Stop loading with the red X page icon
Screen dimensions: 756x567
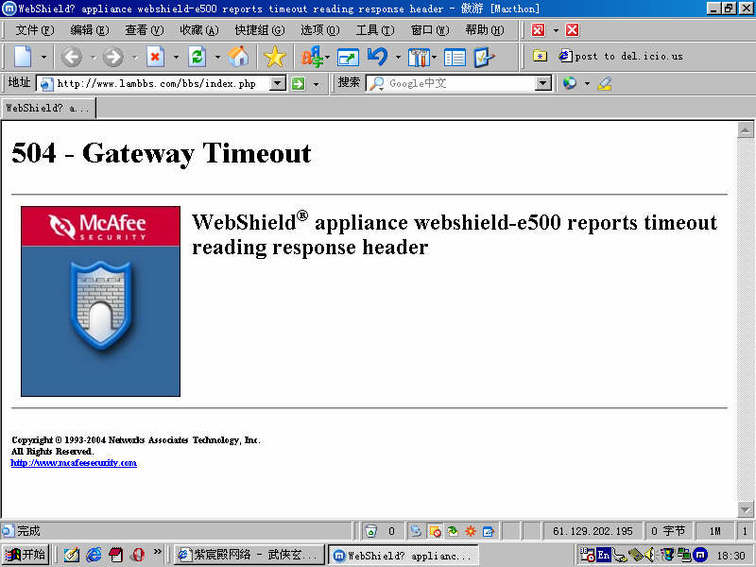155,57
